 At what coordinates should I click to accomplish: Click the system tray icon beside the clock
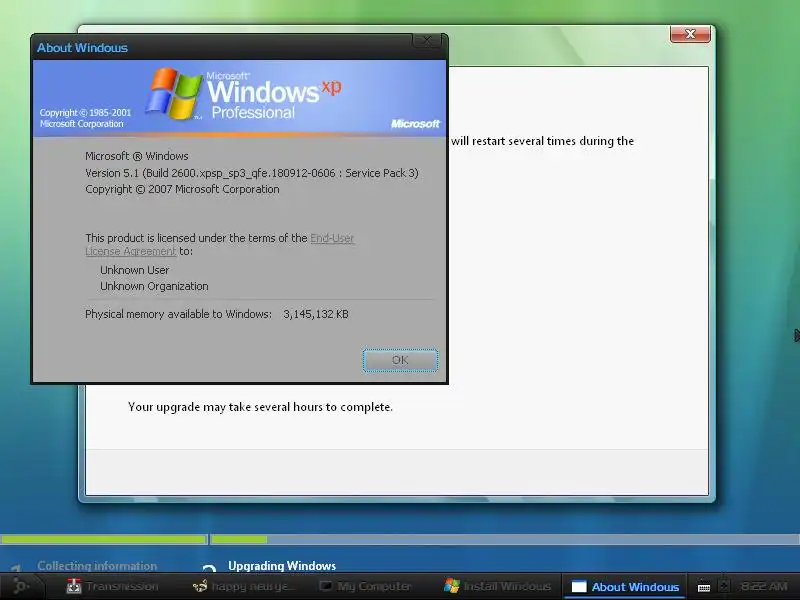[724, 586]
